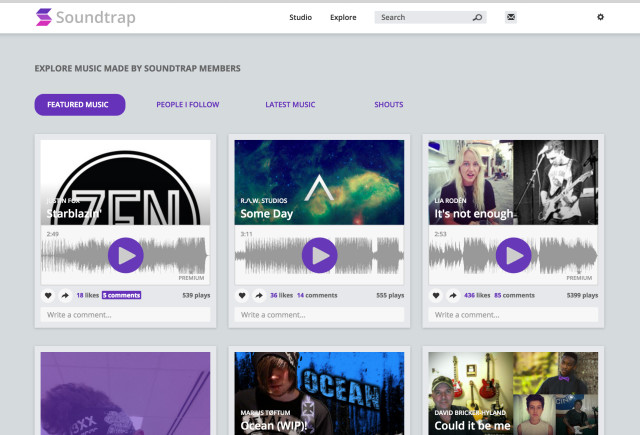Select the People I Follow tab
Screen dimensions: 640x435
pyautogui.click(x=187, y=105)
